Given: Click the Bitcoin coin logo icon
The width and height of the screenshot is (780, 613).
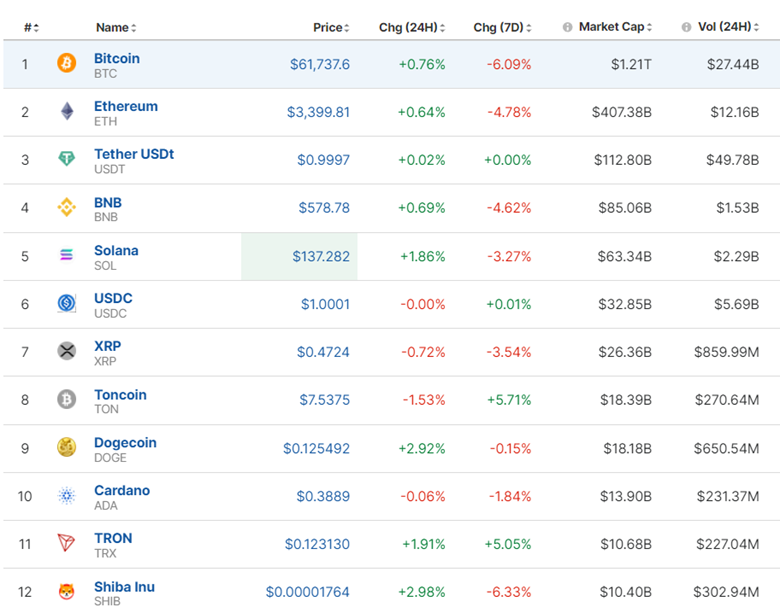Looking at the screenshot, I should (67, 63).
